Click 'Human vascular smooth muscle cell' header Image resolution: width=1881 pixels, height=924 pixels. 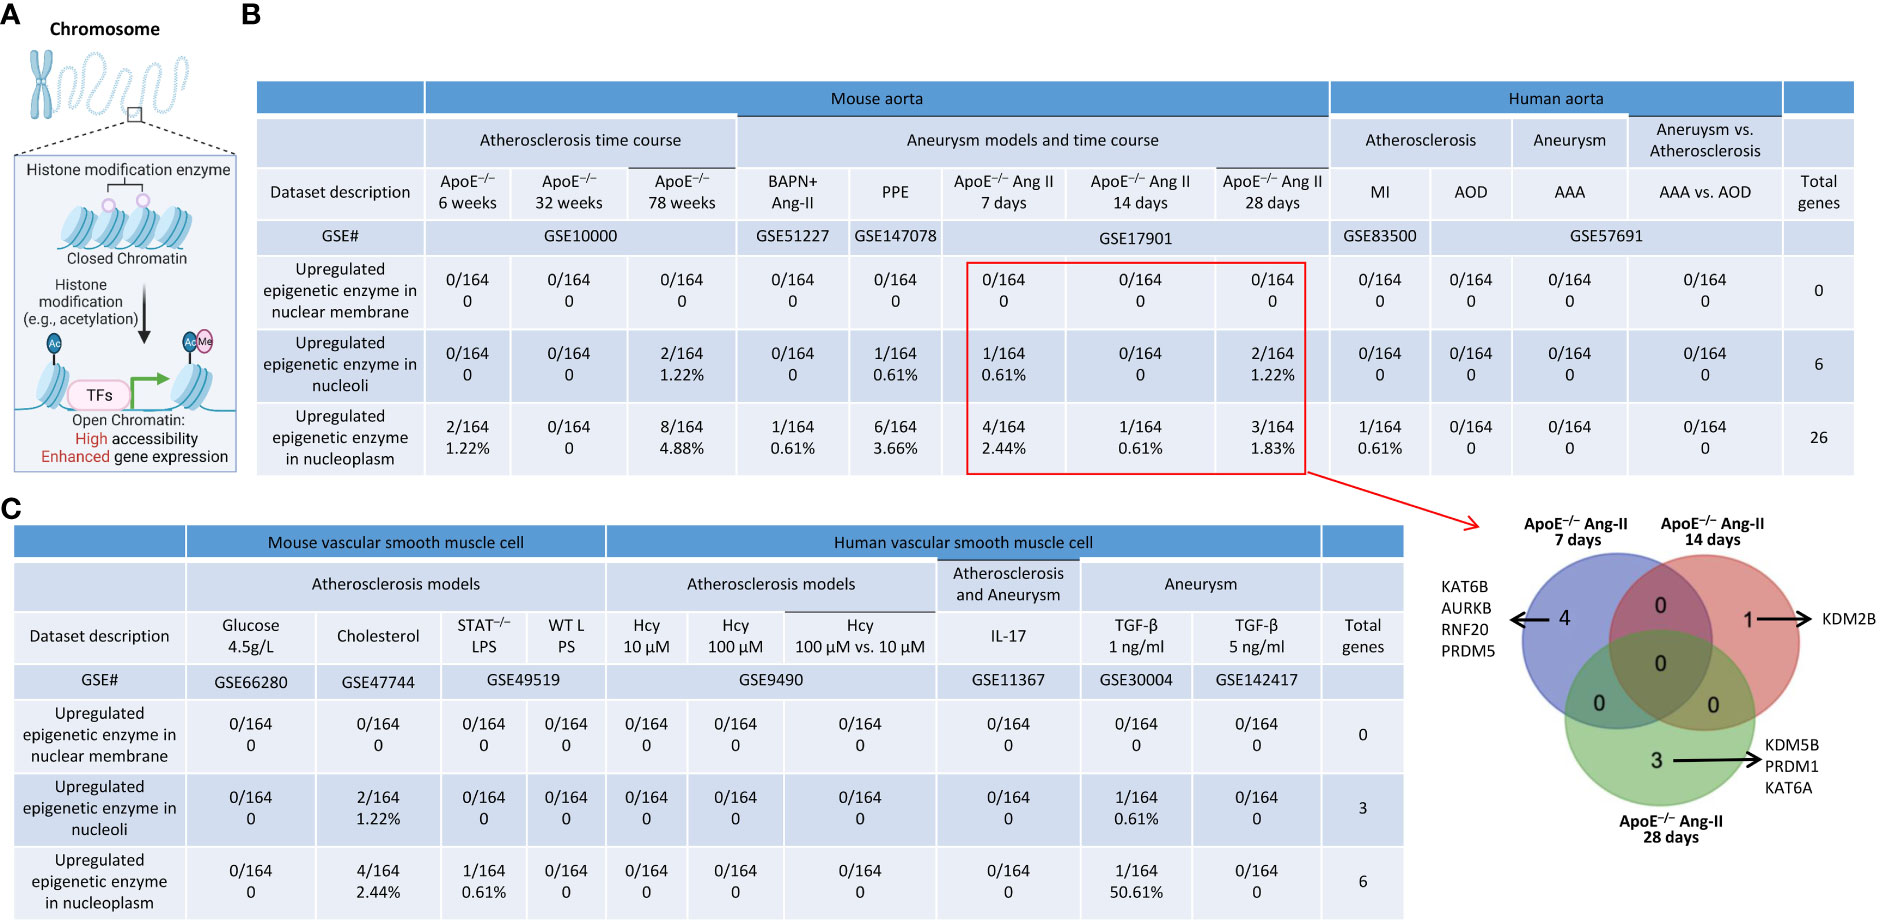tap(964, 542)
